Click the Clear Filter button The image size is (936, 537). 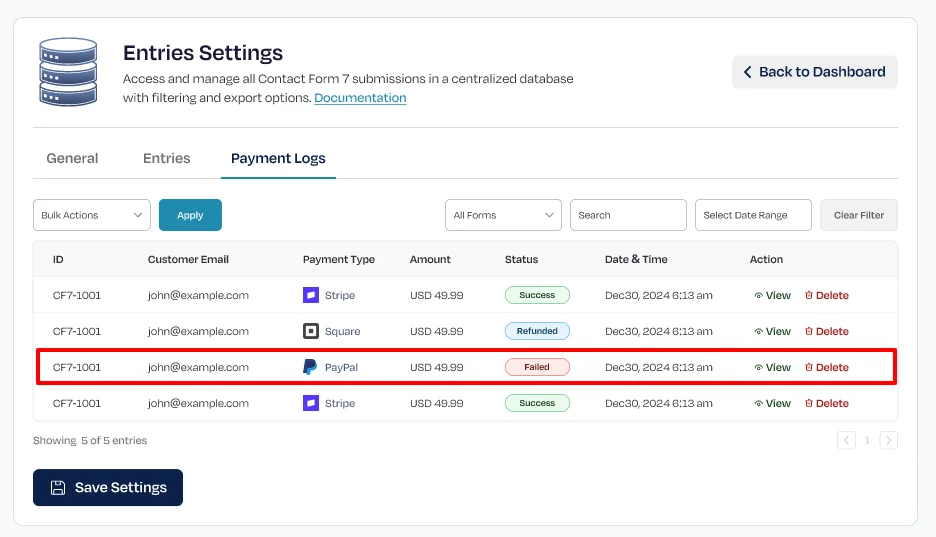pos(859,215)
